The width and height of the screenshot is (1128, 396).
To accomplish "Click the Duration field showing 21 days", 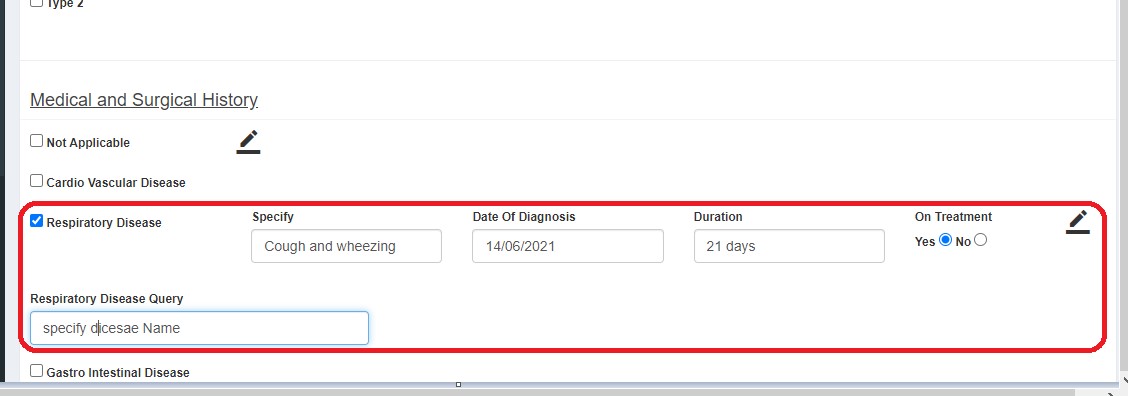I will pos(789,246).
